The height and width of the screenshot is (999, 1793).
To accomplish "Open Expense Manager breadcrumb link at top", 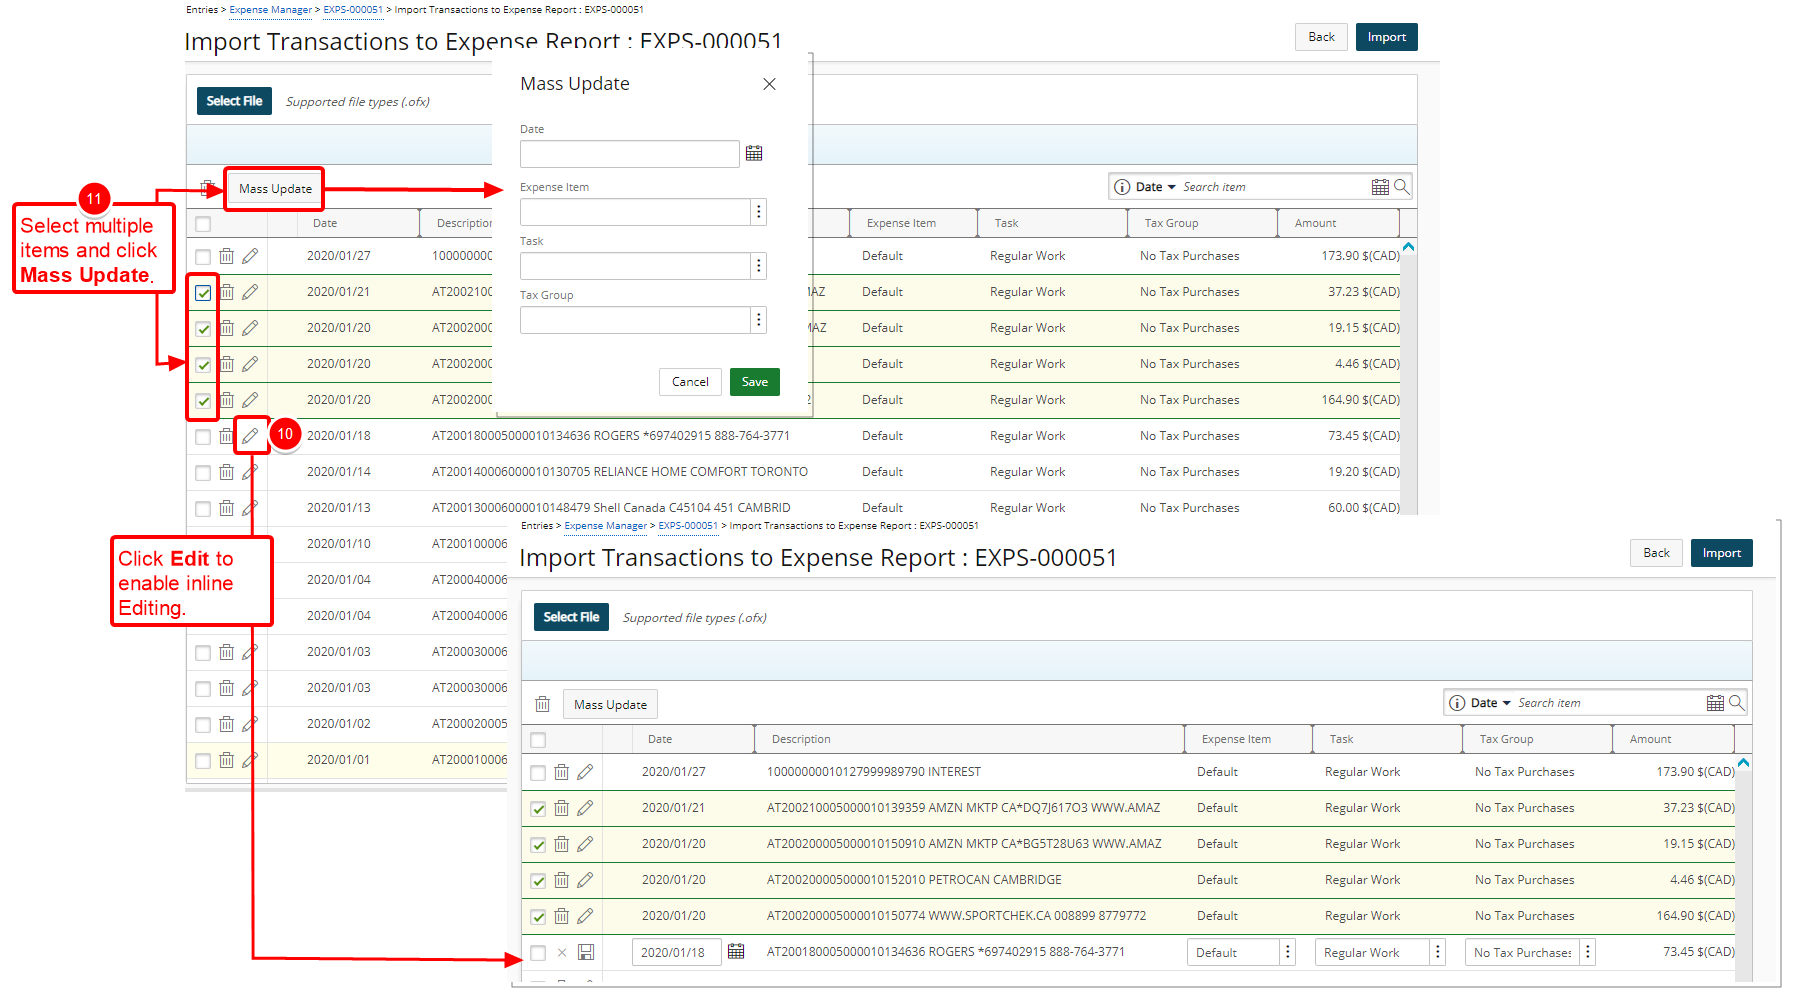I will [270, 10].
